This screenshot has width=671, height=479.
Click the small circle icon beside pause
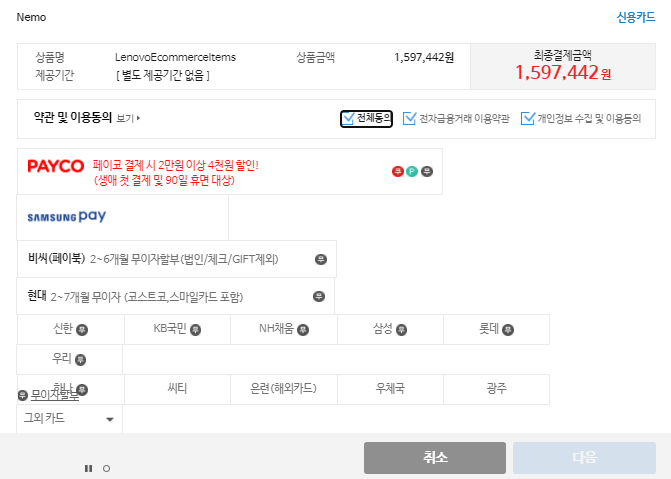pos(107,469)
